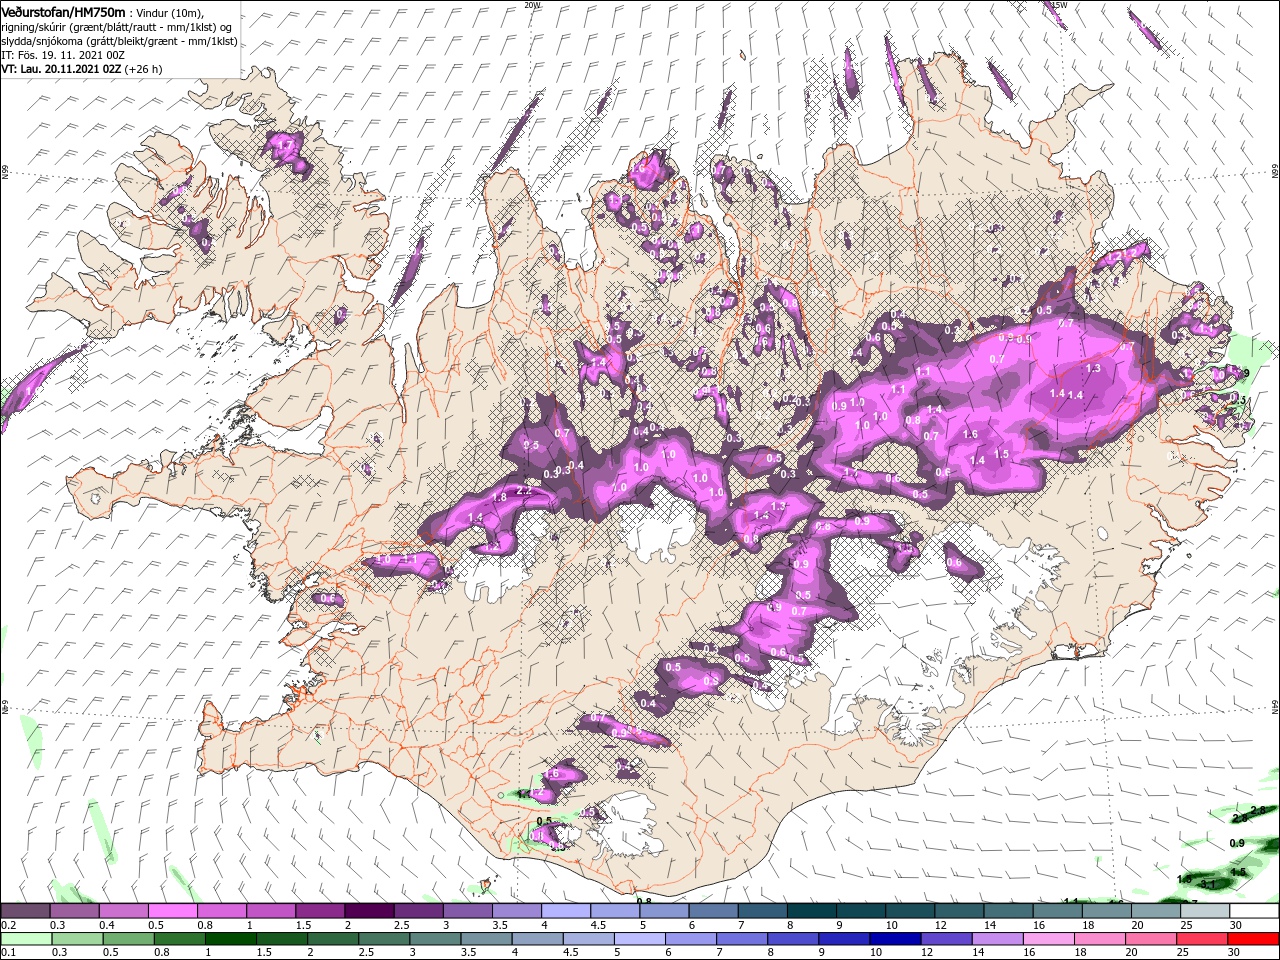The width and height of the screenshot is (1280, 960).
Task: Pick the bright red bottom-row swatch labeled 30
Action: (1255, 938)
